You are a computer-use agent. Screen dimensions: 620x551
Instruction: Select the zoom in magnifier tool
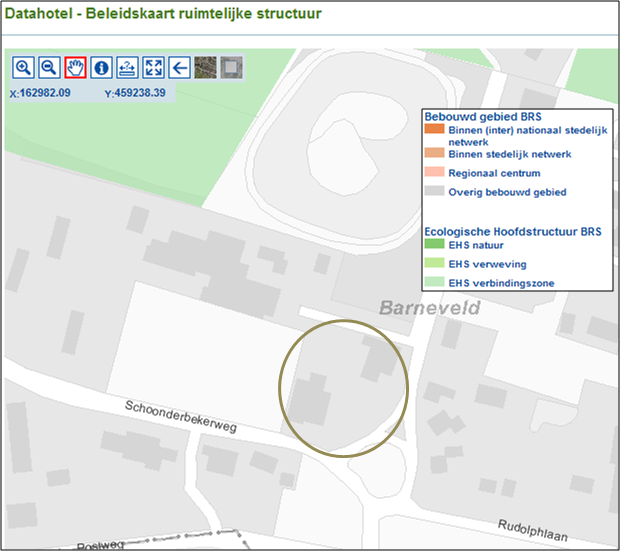click(23, 67)
